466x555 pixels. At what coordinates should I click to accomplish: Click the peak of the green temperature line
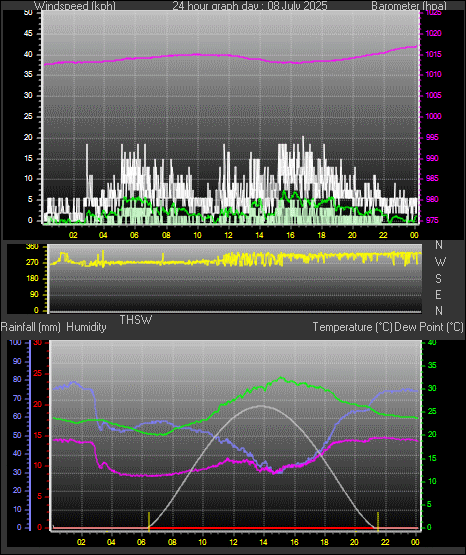(281, 378)
